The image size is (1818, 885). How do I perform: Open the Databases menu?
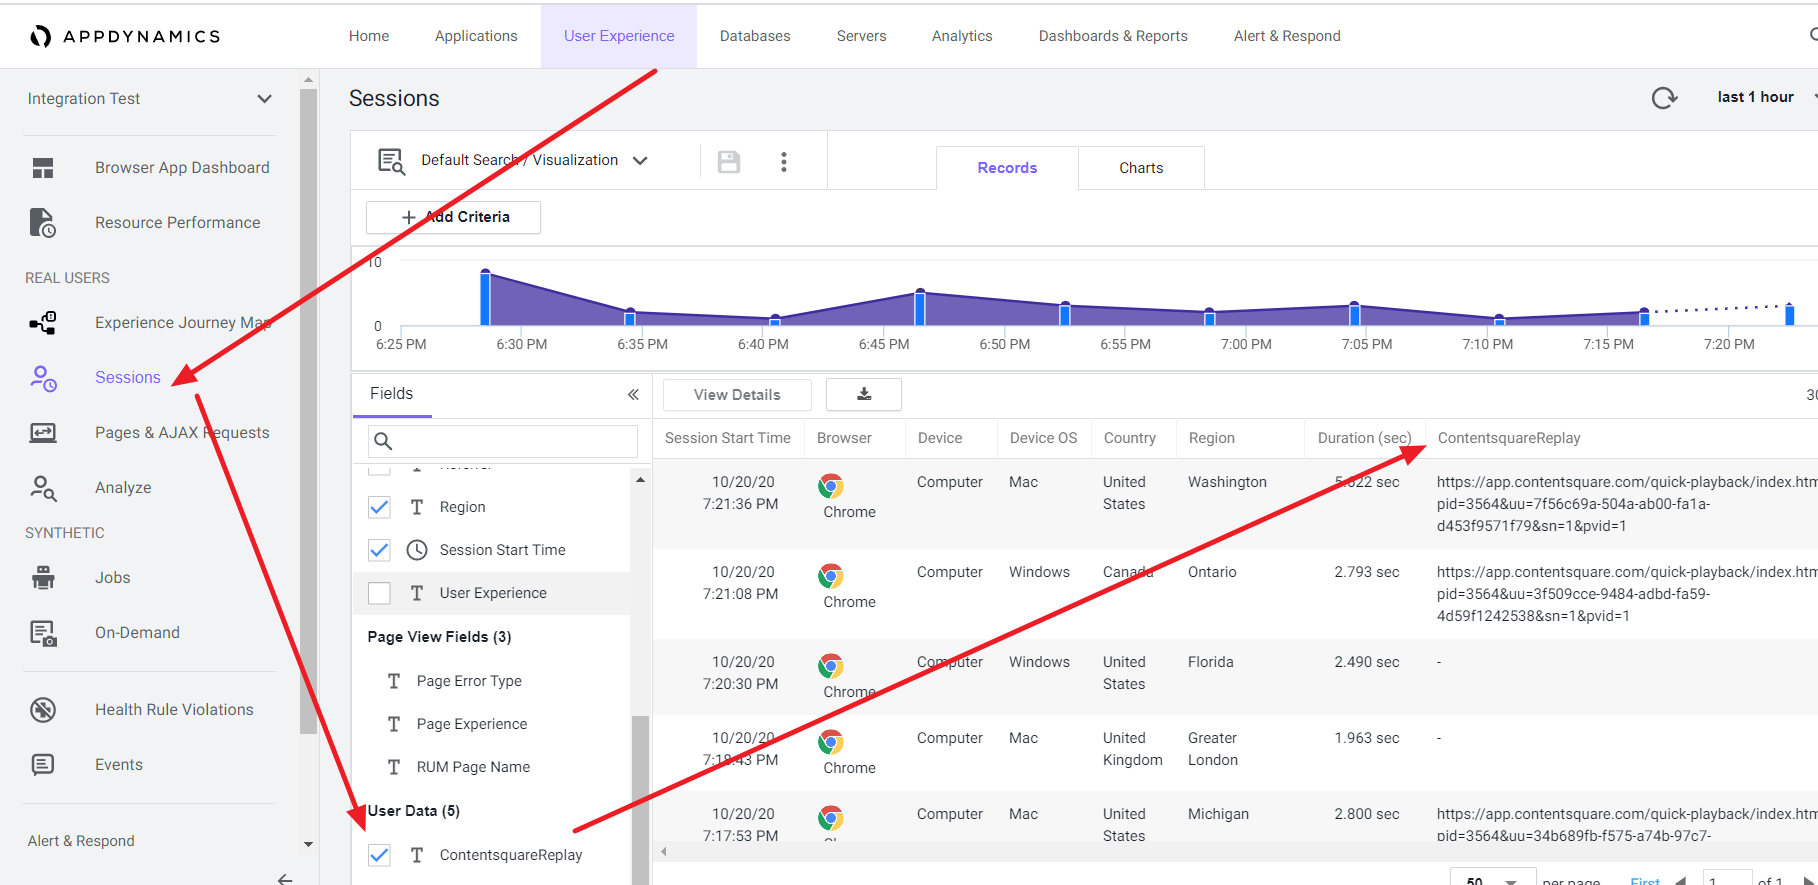click(755, 36)
